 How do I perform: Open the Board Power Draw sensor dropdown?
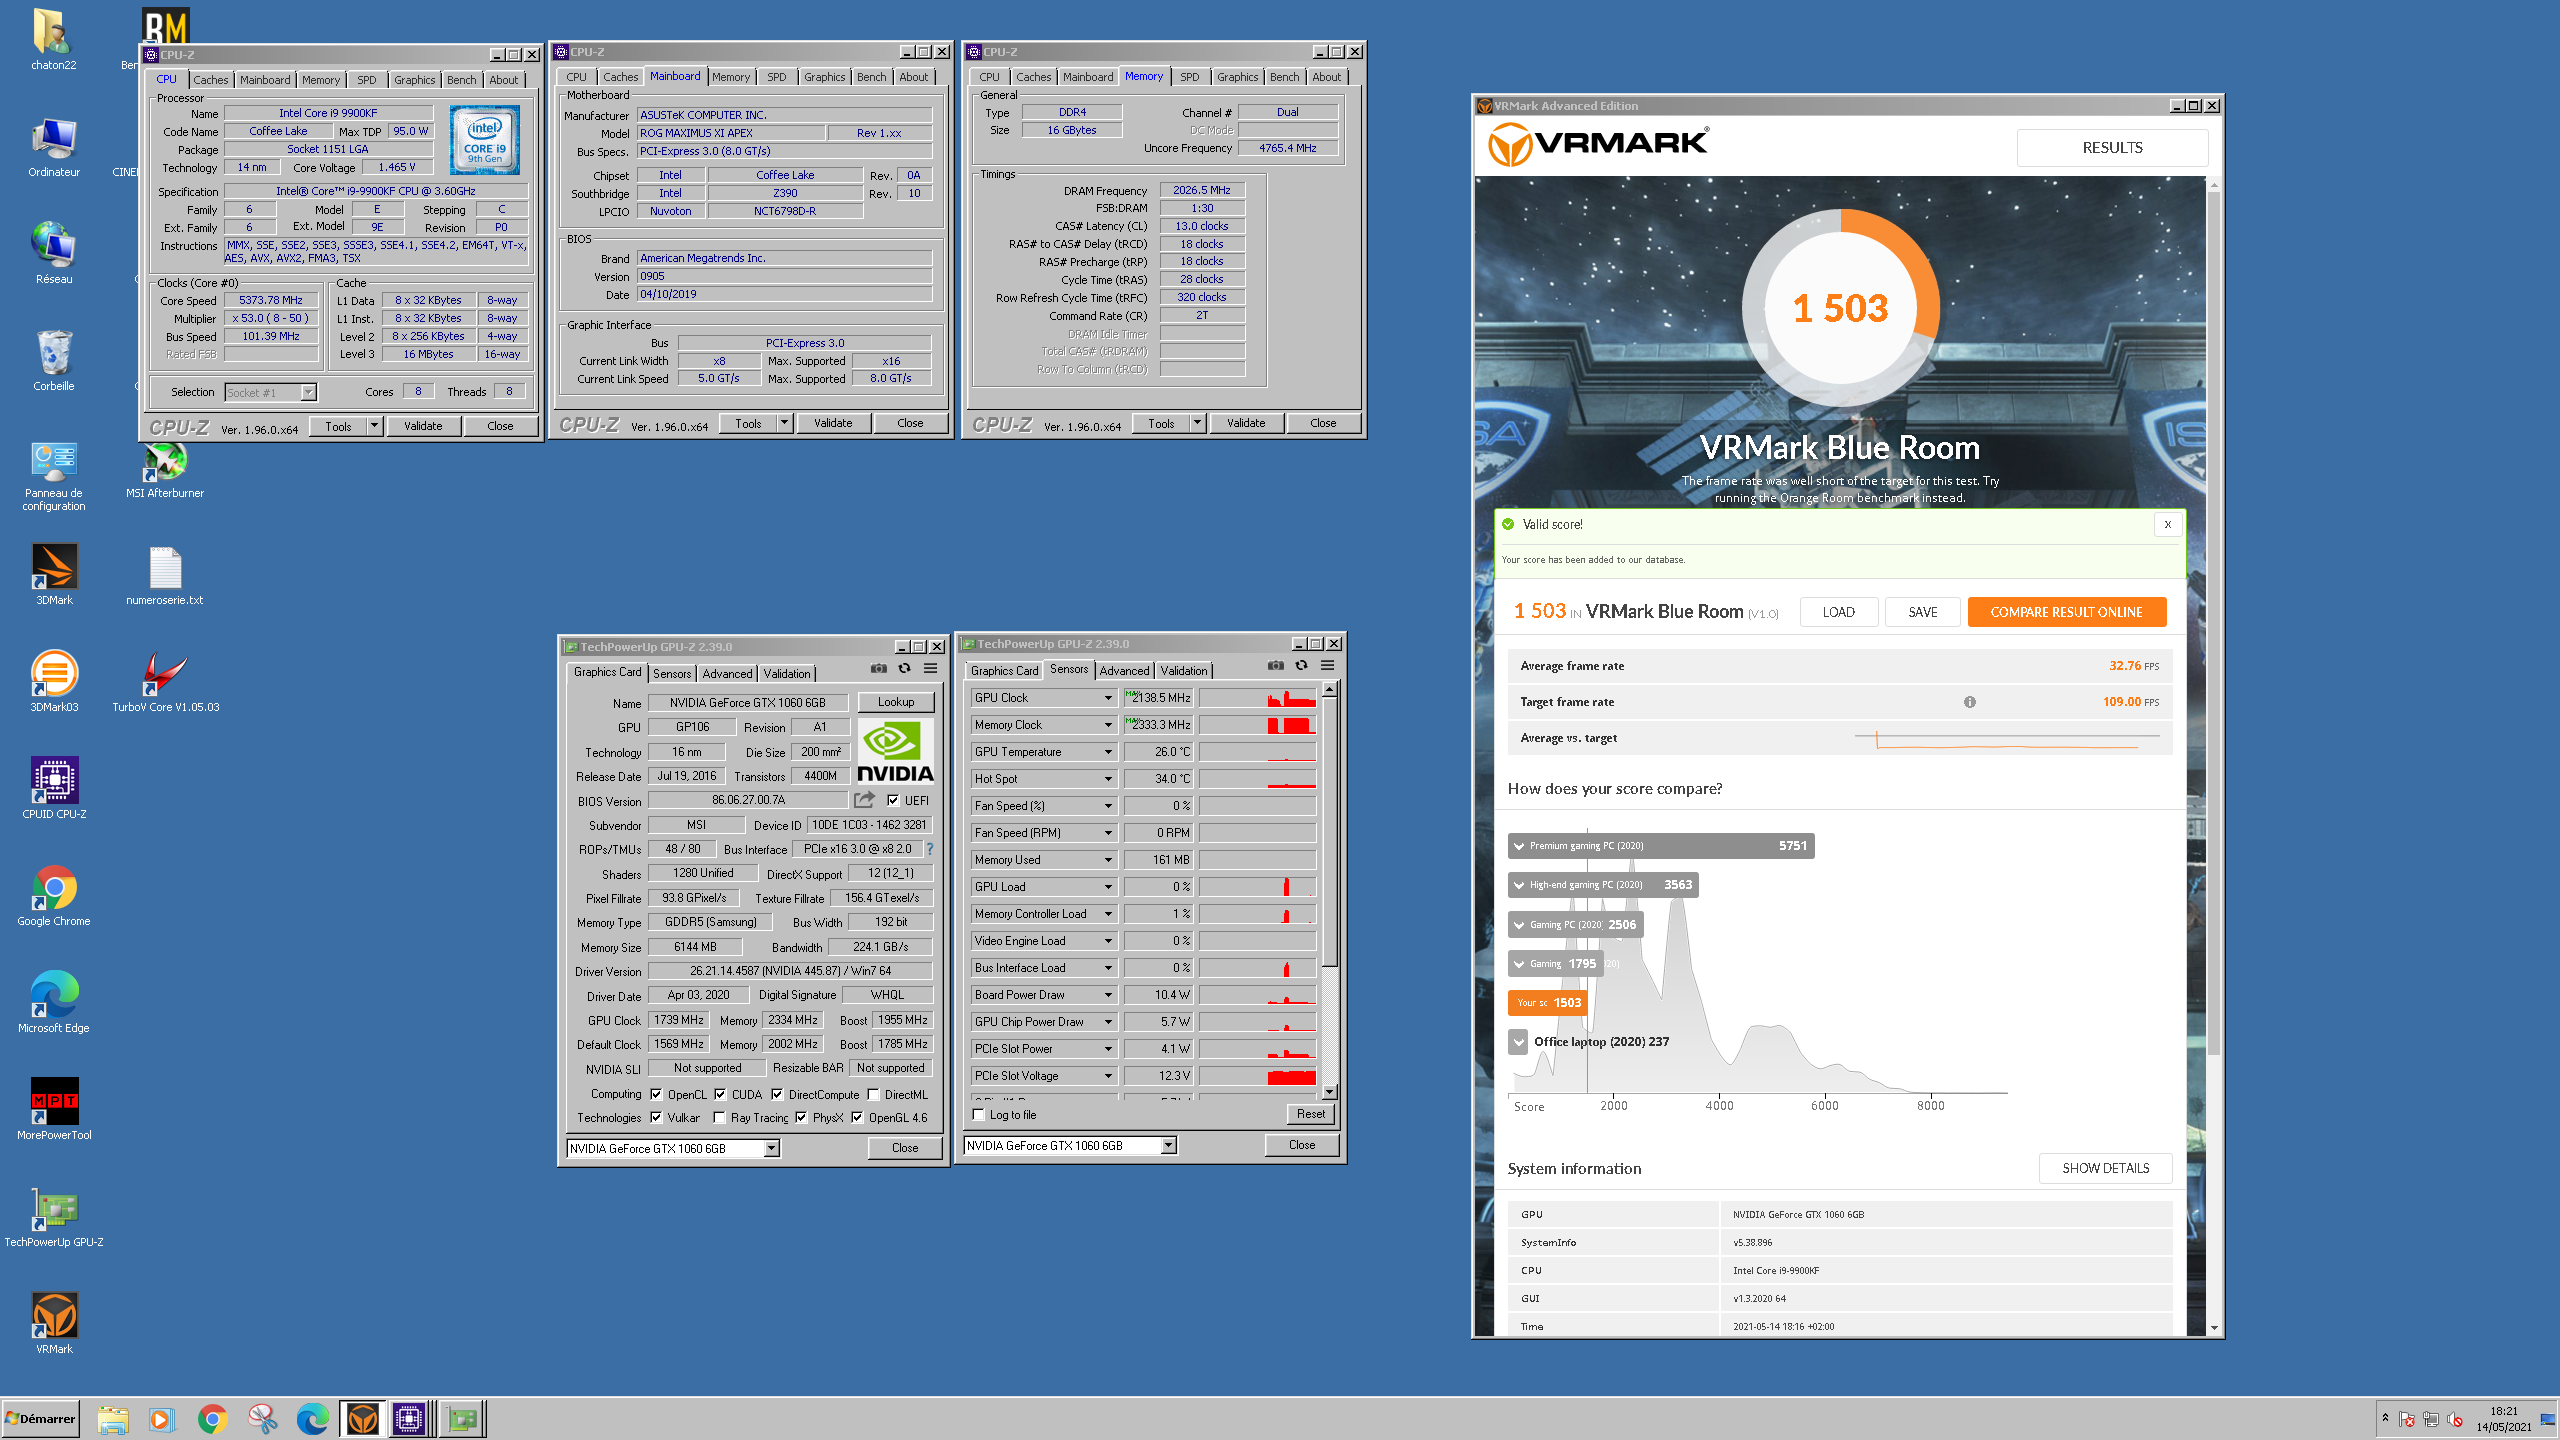point(1108,995)
